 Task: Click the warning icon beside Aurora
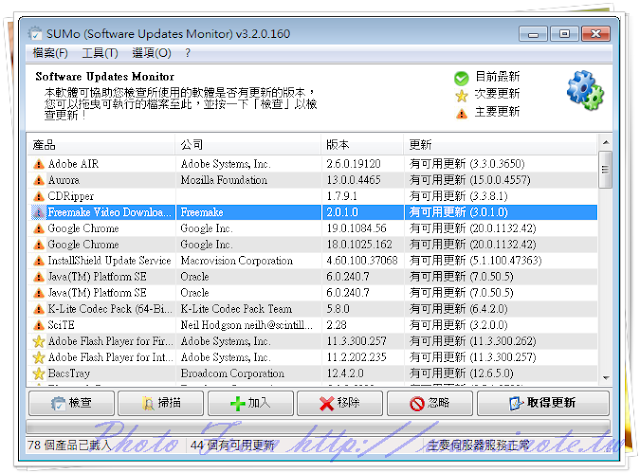point(39,180)
